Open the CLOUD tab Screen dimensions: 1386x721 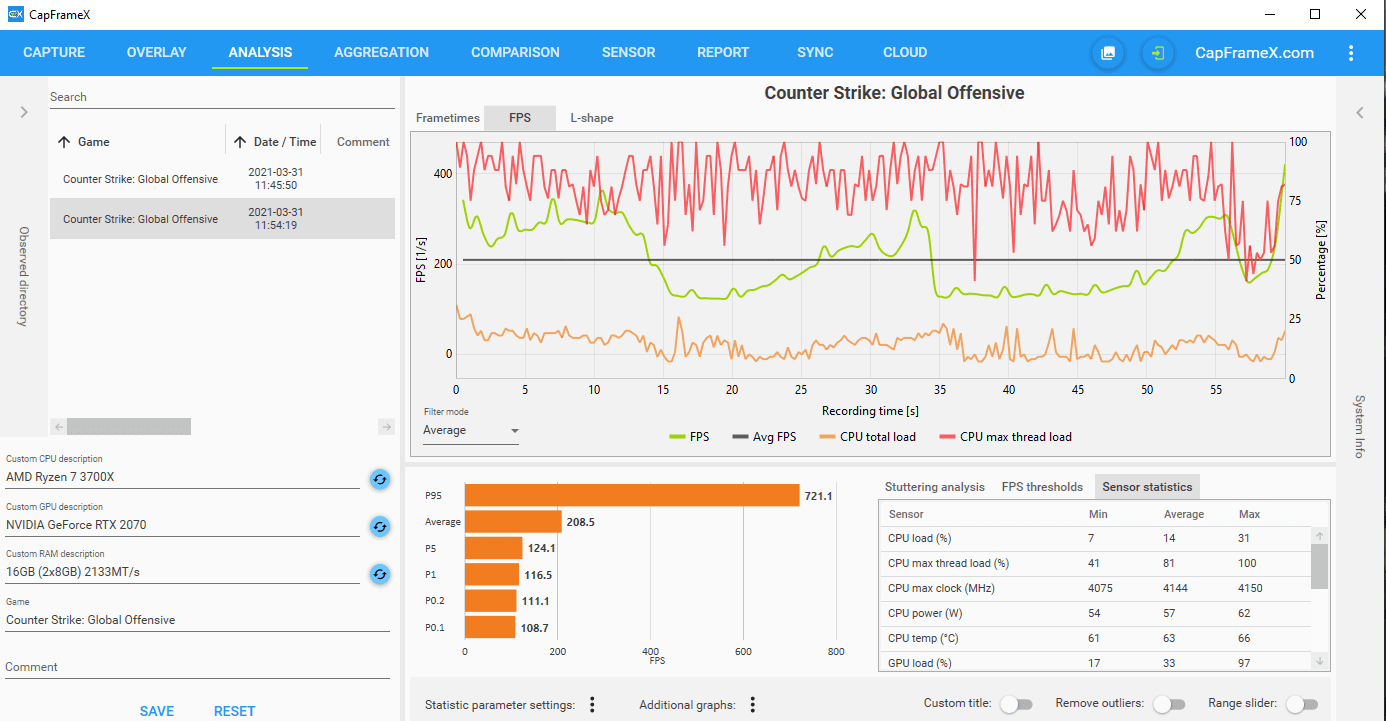pyautogui.click(x=905, y=53)
